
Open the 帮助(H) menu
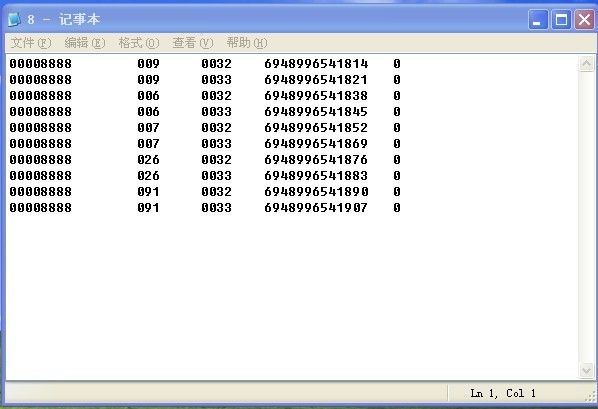[247, 43]
